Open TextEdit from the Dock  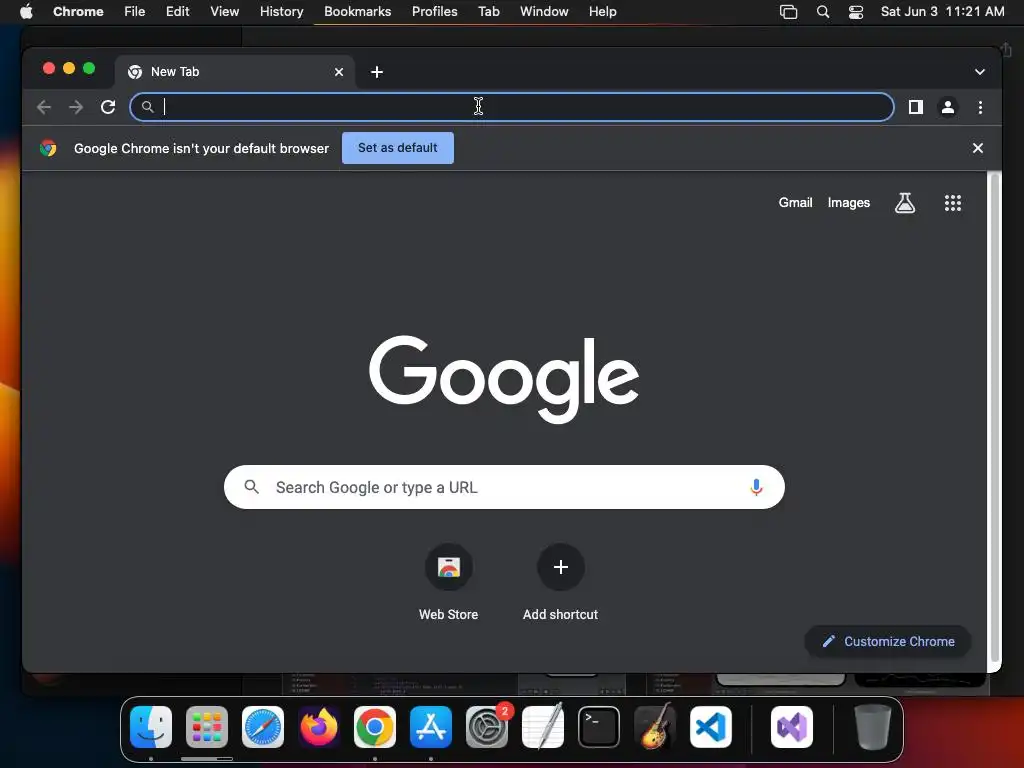tap(543, 726)
